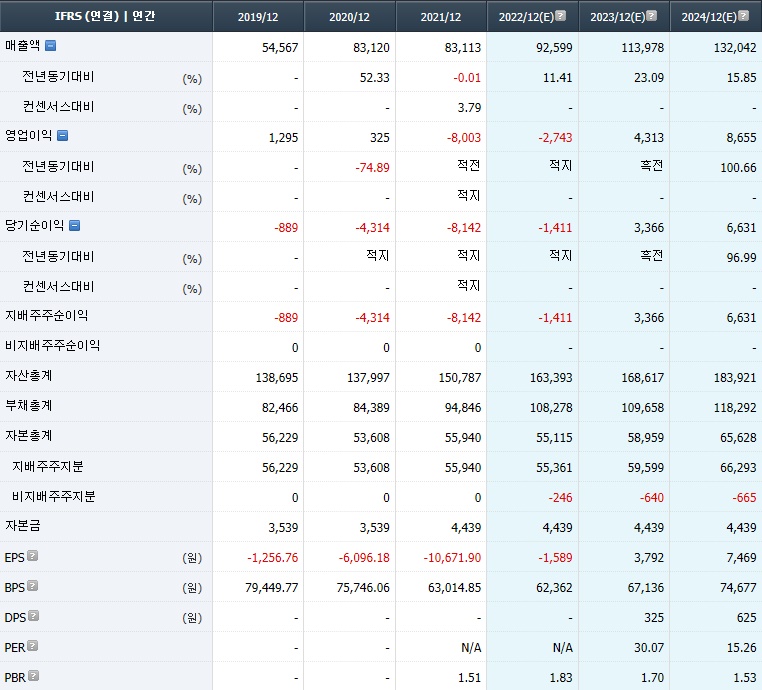Click 2021/12 revenue value 83,113

click(x=463, y=48)
